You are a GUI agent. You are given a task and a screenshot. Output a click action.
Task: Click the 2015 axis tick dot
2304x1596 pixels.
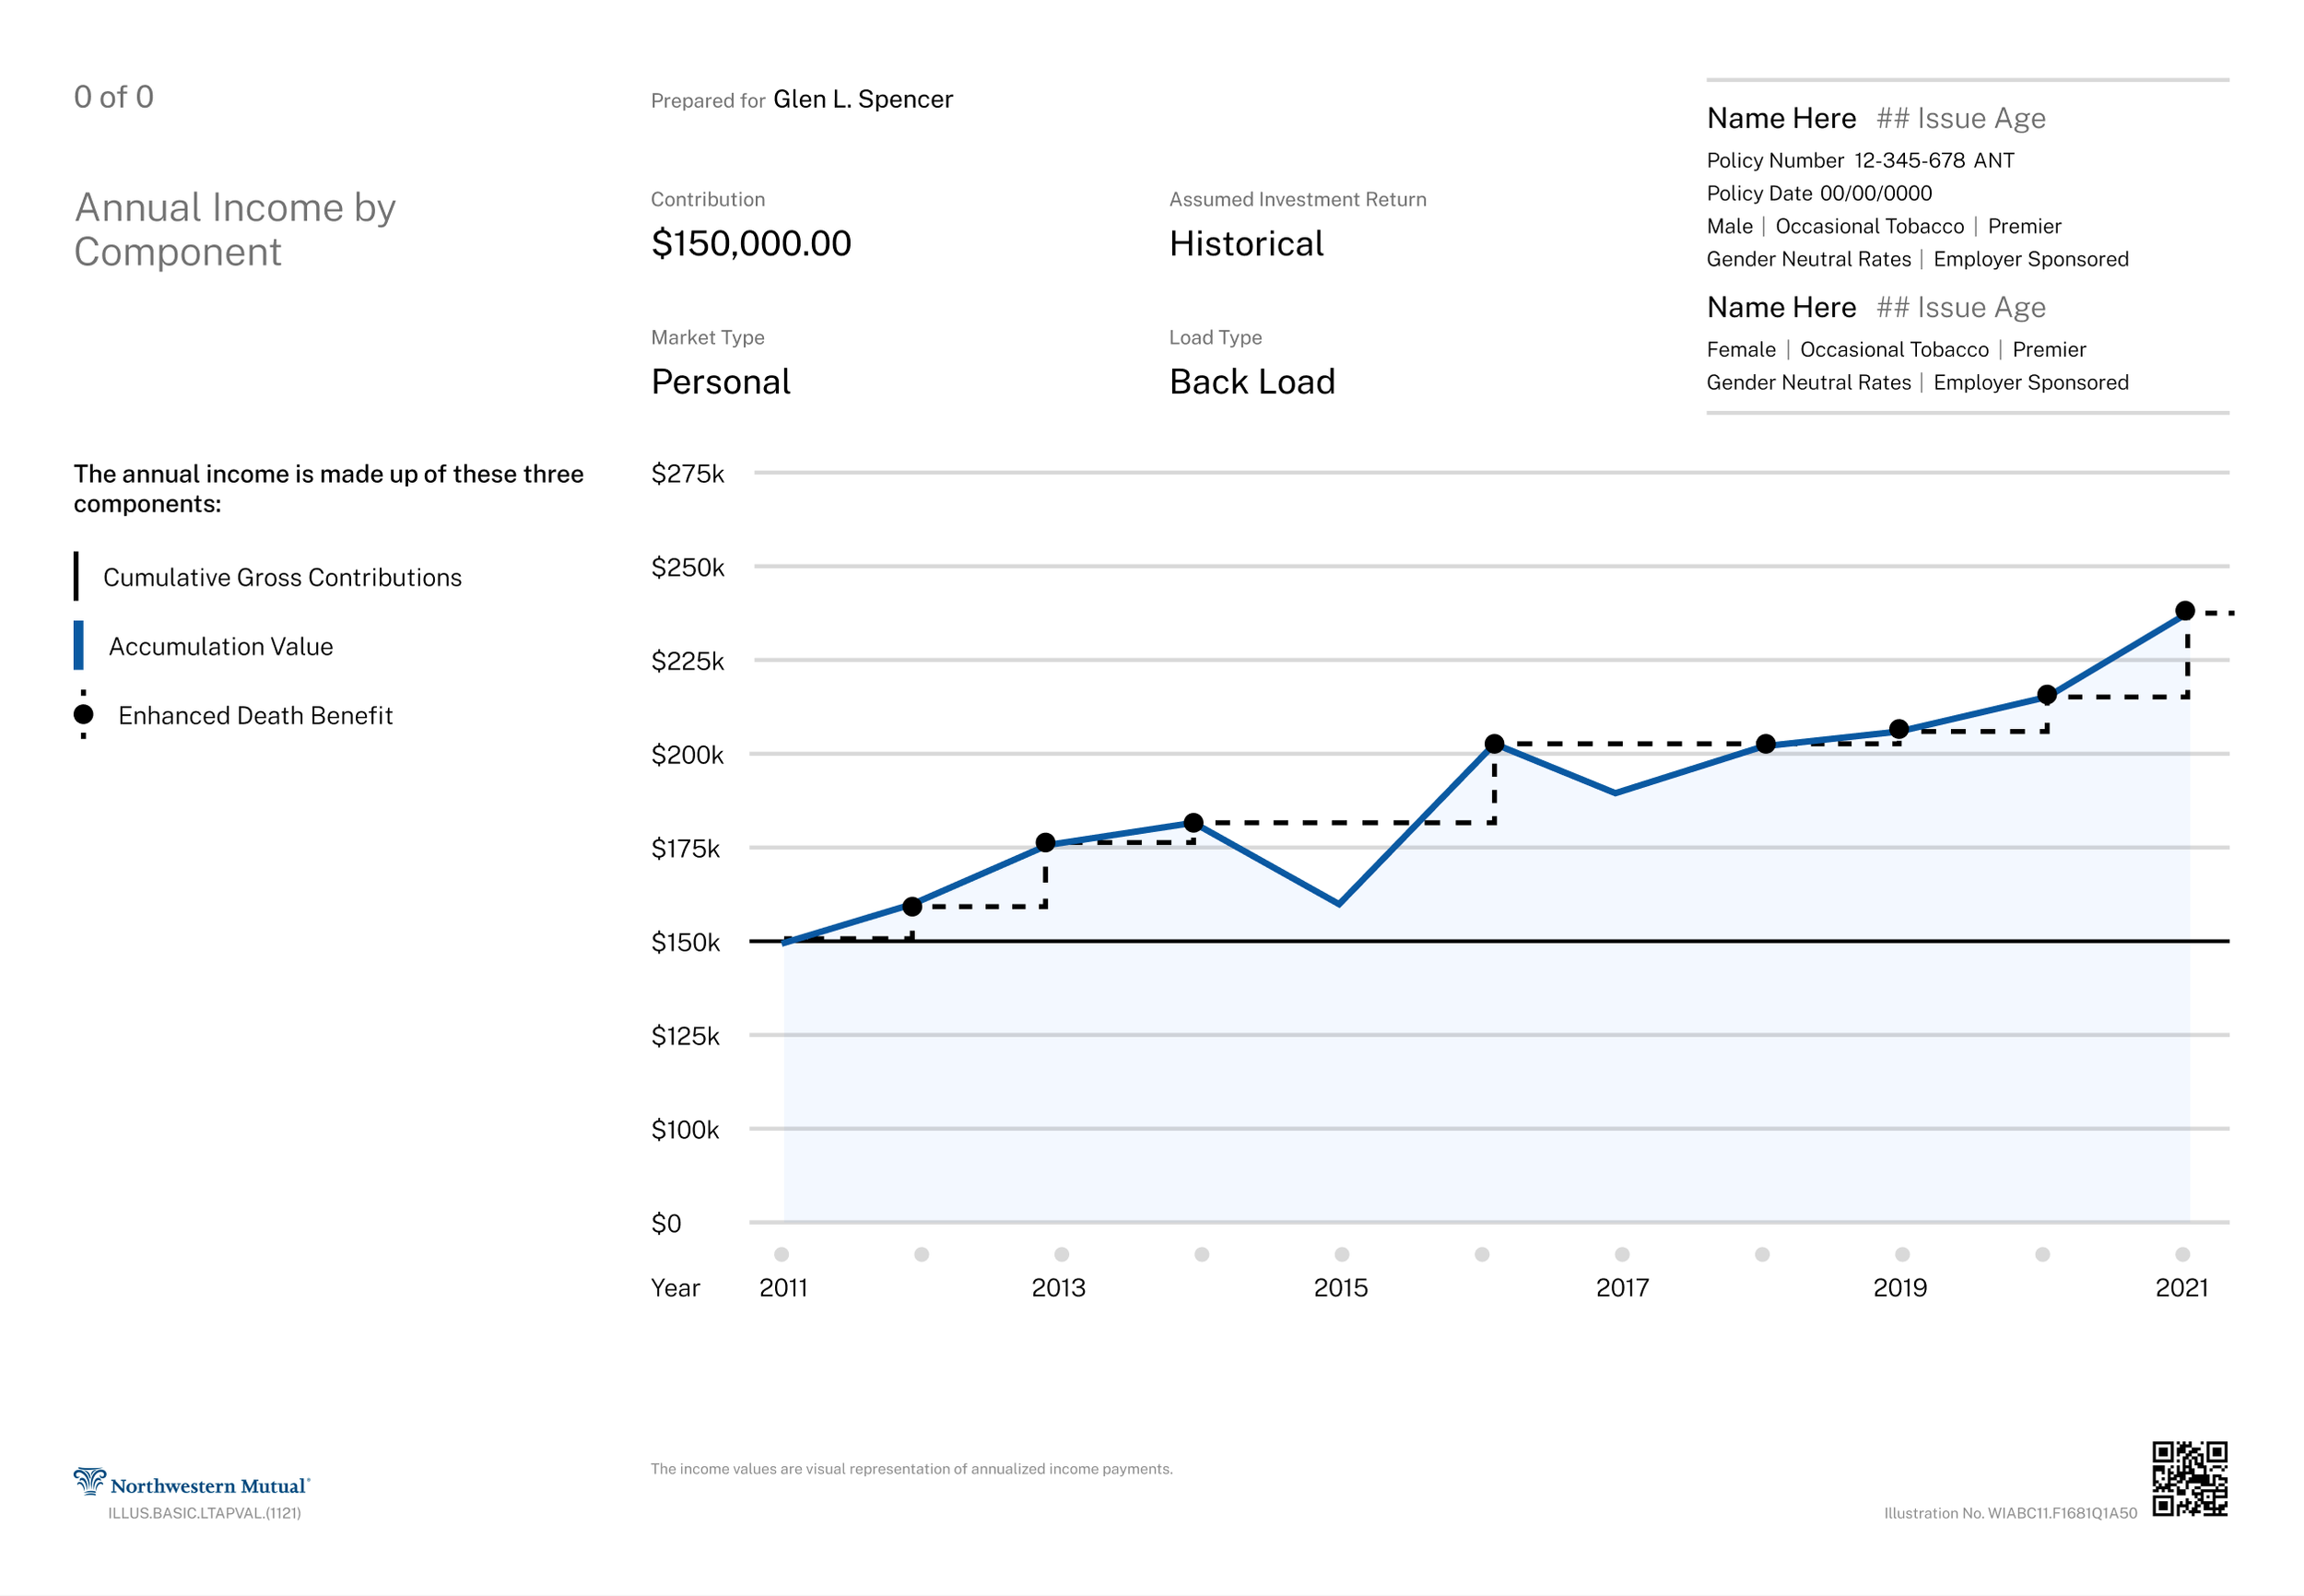(1342, 1254)
